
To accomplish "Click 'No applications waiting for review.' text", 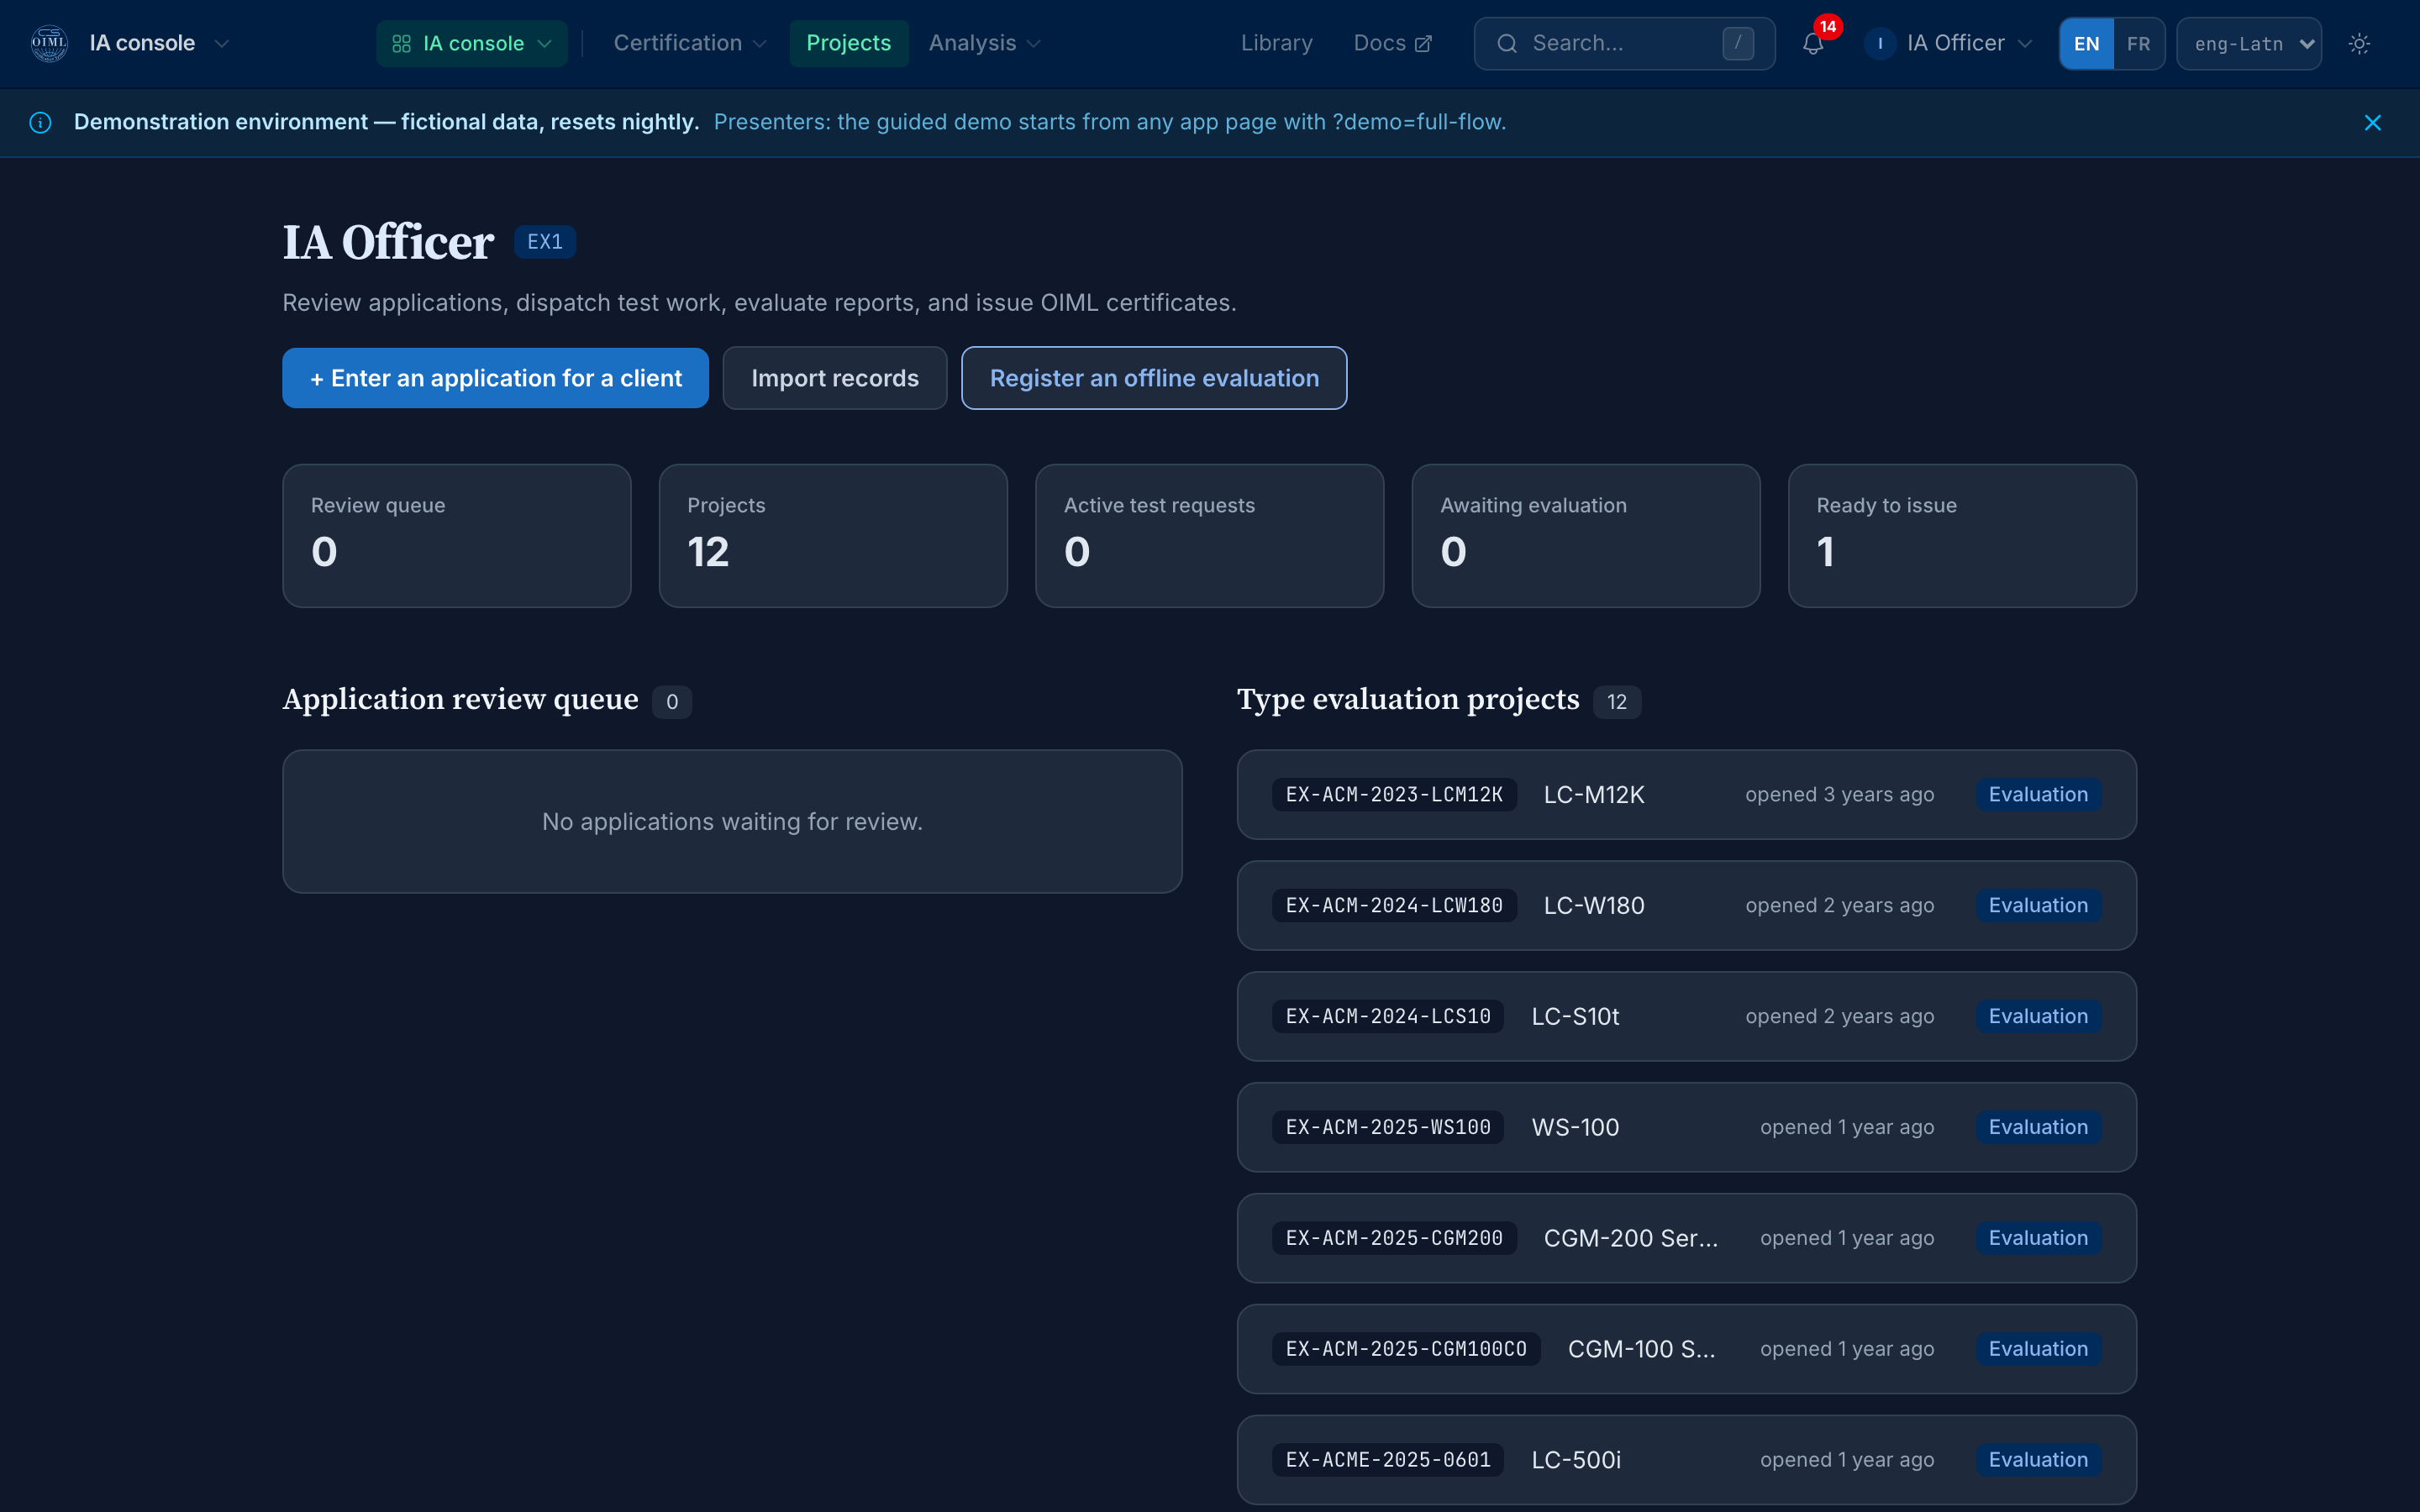I will click(x=732, y=822).
